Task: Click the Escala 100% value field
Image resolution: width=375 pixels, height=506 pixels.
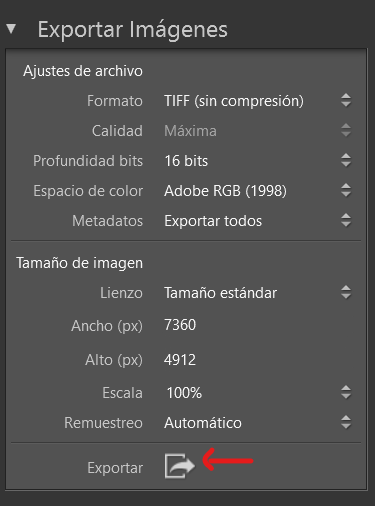Action: 184,393
